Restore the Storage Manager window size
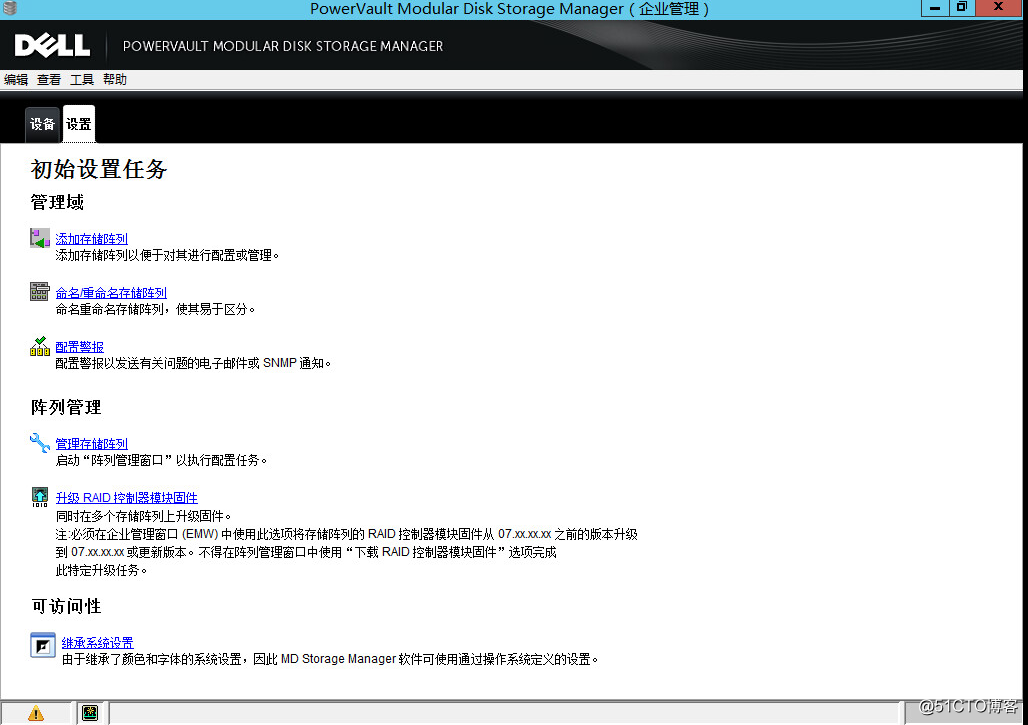Image resolution: width=1028 pixels, height=725 pixels. click(x=962, y=8)
